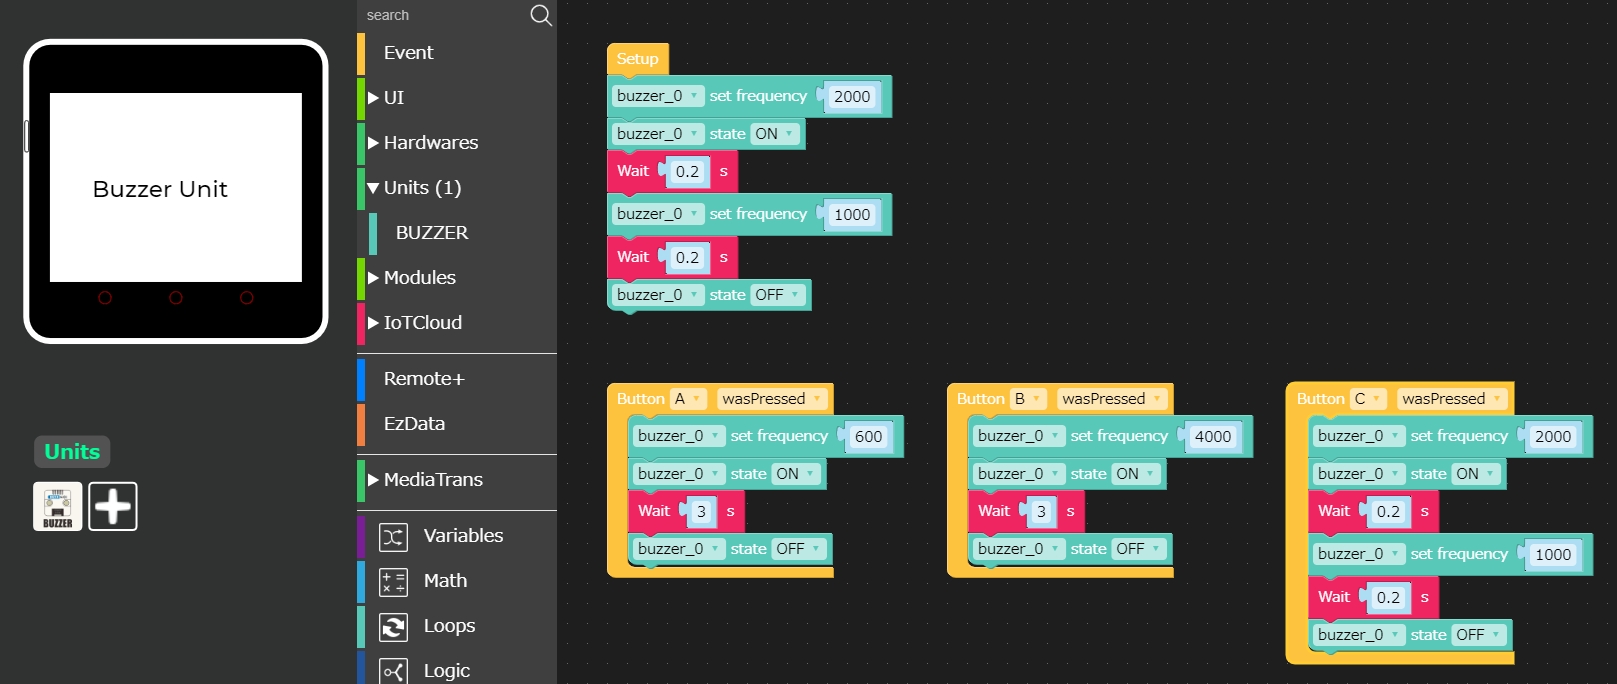Collapse the Units (1) category

pyautogui.click(x=421, y=188)
